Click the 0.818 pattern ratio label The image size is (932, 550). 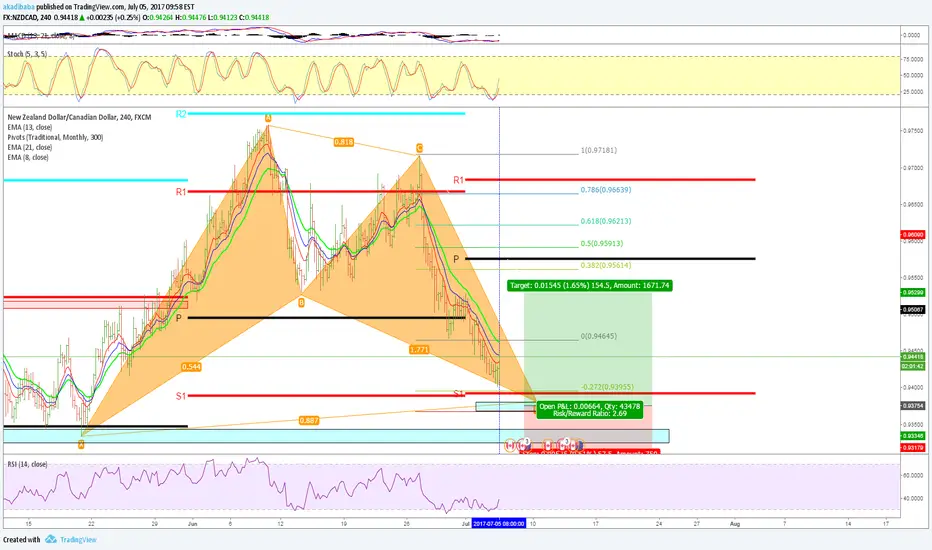click(x=344, y=142)
